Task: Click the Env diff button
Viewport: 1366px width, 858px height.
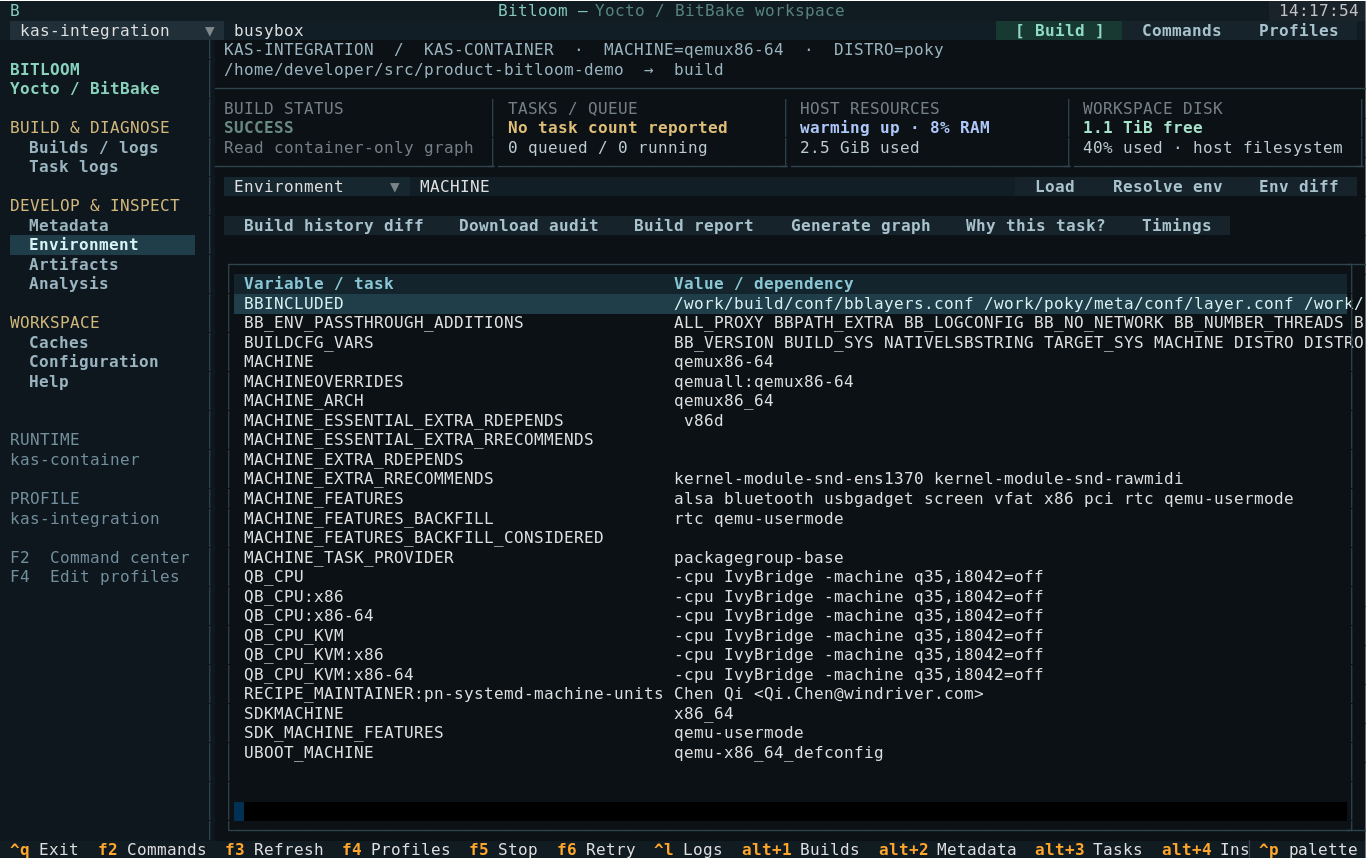Action: point(1298,187)
